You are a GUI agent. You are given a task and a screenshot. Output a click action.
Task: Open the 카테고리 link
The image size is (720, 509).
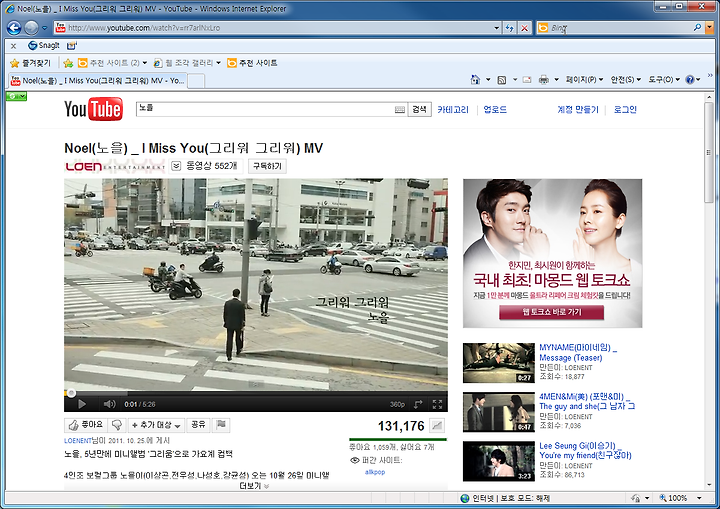(x=453, y=109)
